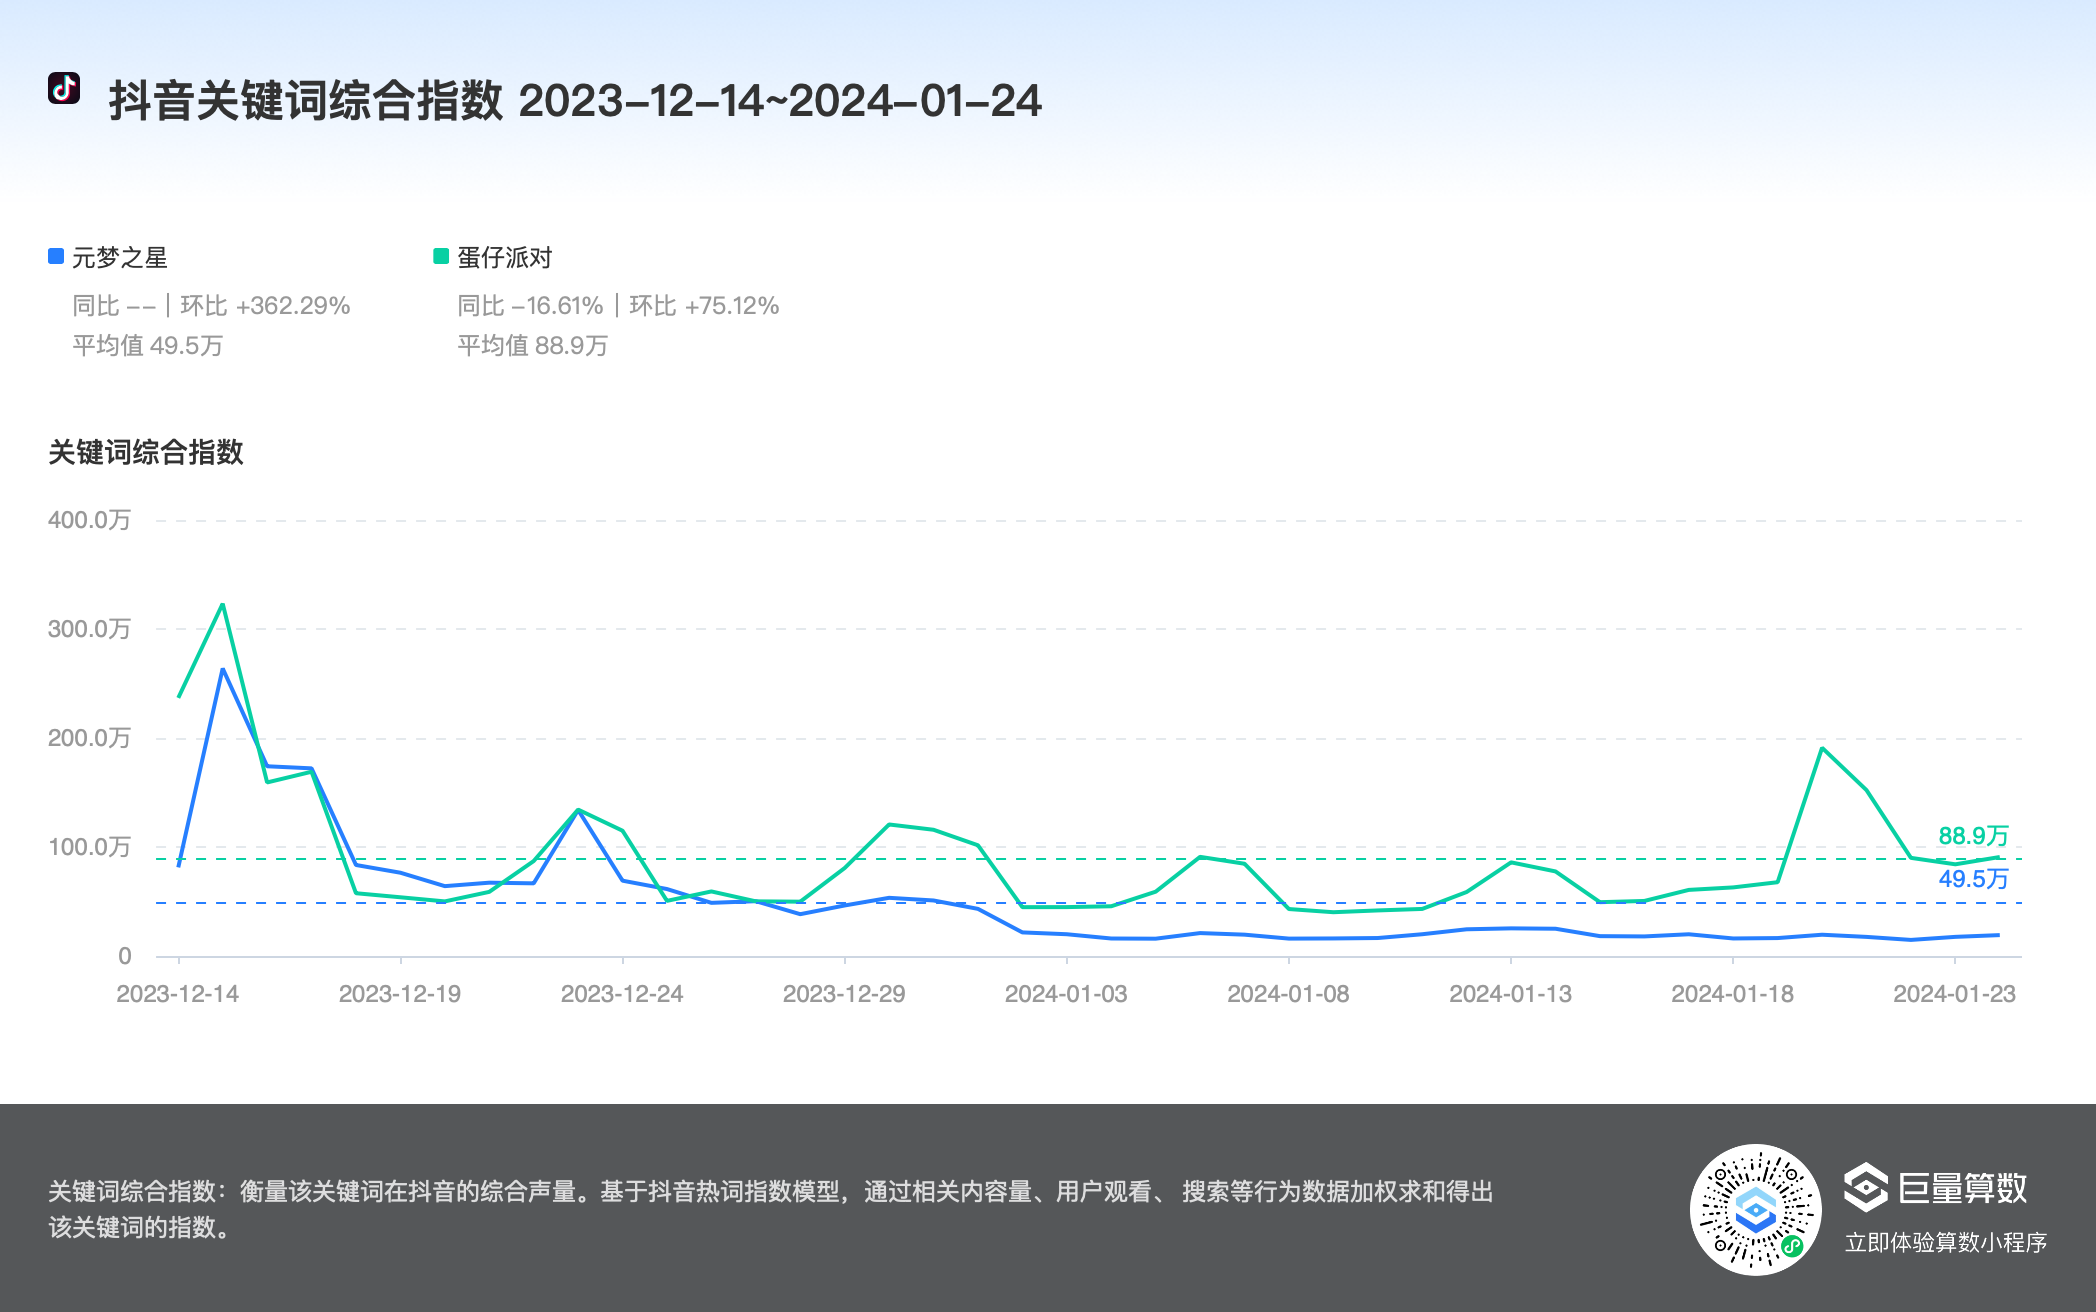The width and height of the screenshot is (2096, 1312).
Task: Click the 2024-01-23 x-axis date label
Action: point(1954,994)
